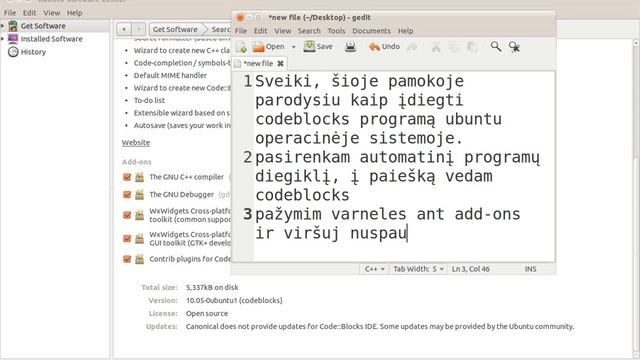Uncheck WxWidgets GUI toolkit GTK+ development add-on
Viewport: 640px width, 360px height.
[127, 239]
